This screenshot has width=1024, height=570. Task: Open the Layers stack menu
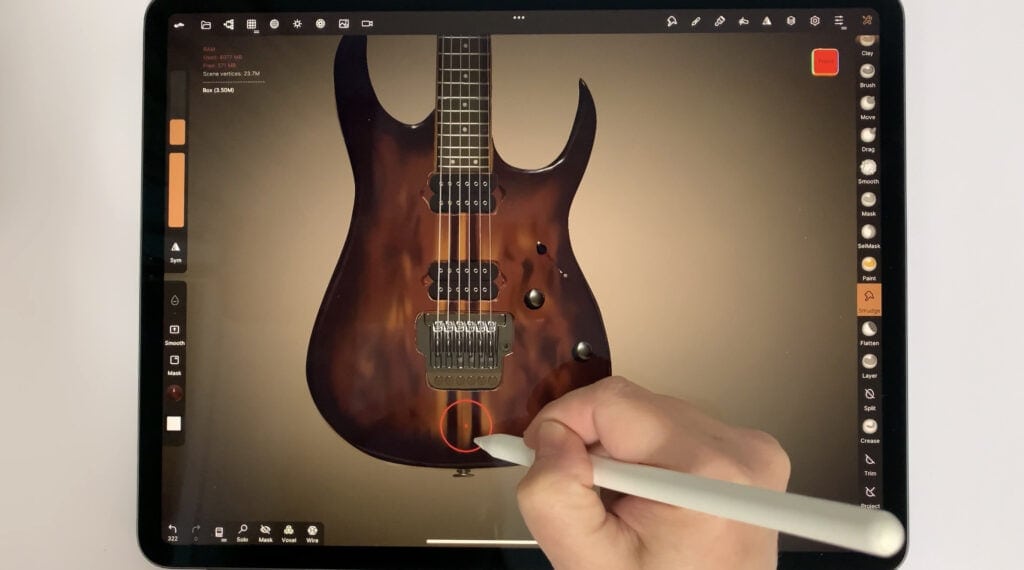point(790,21)
